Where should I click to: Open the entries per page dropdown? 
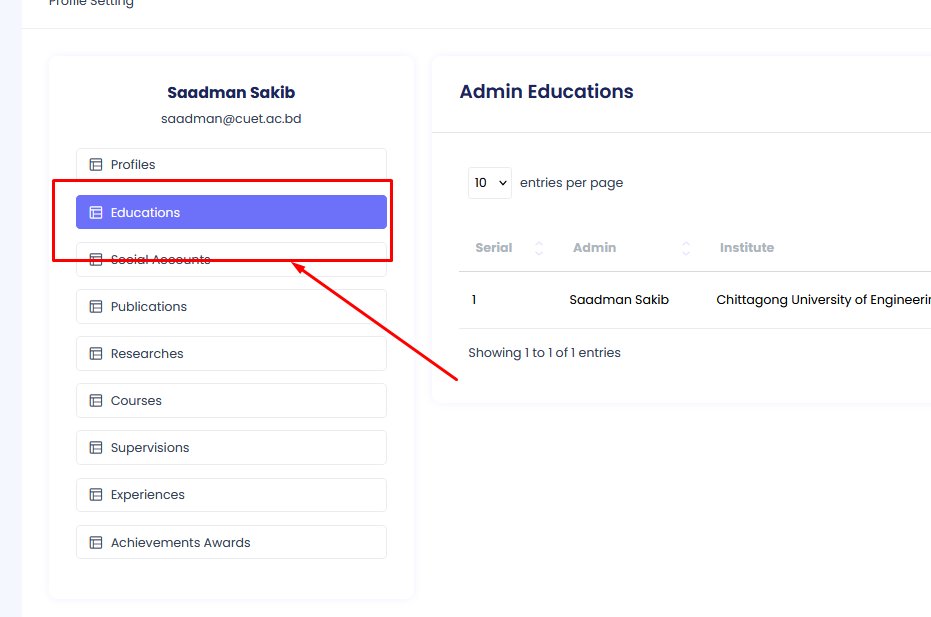[490, 183]
